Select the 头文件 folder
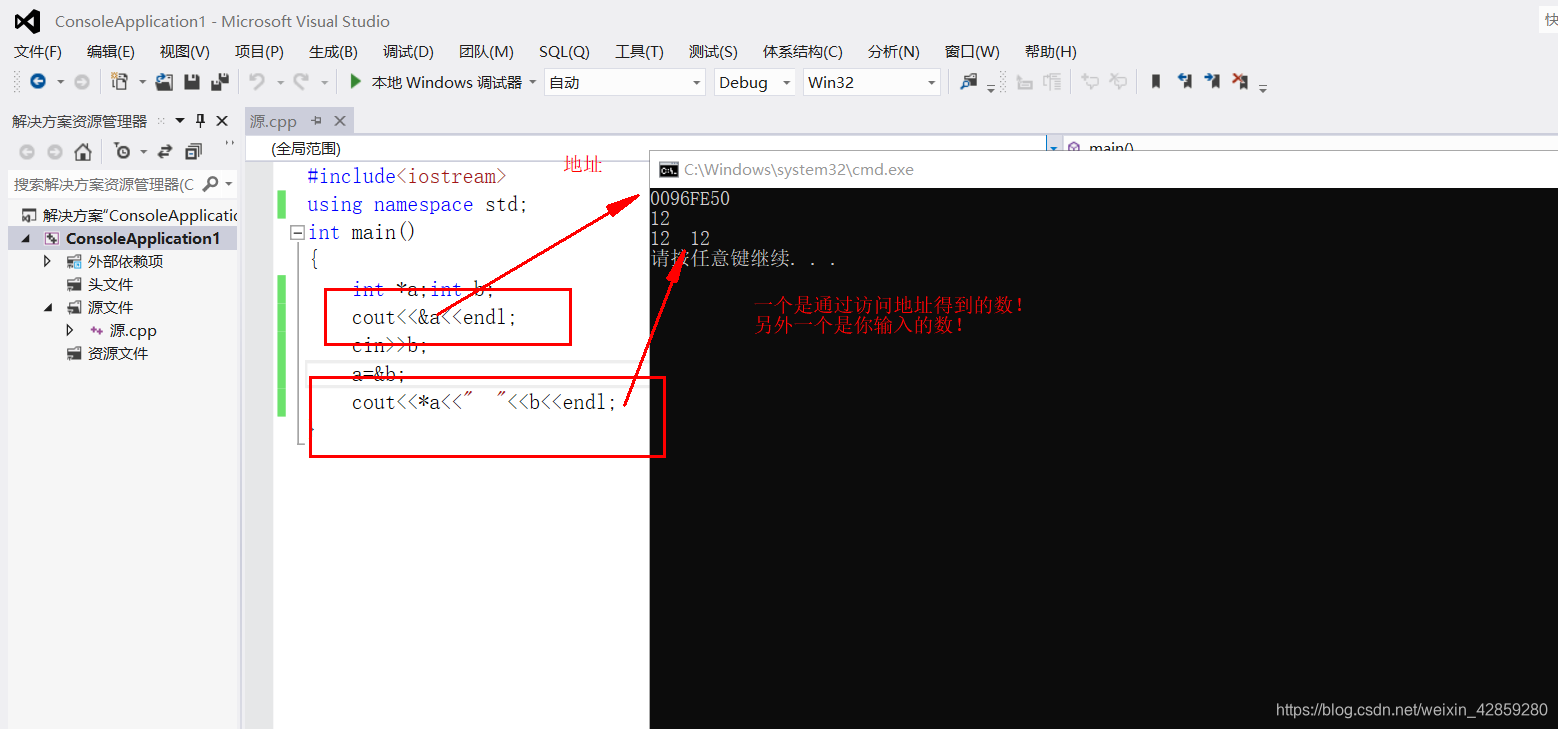This screenshot has height=729, width=1558. pos(110,284)
